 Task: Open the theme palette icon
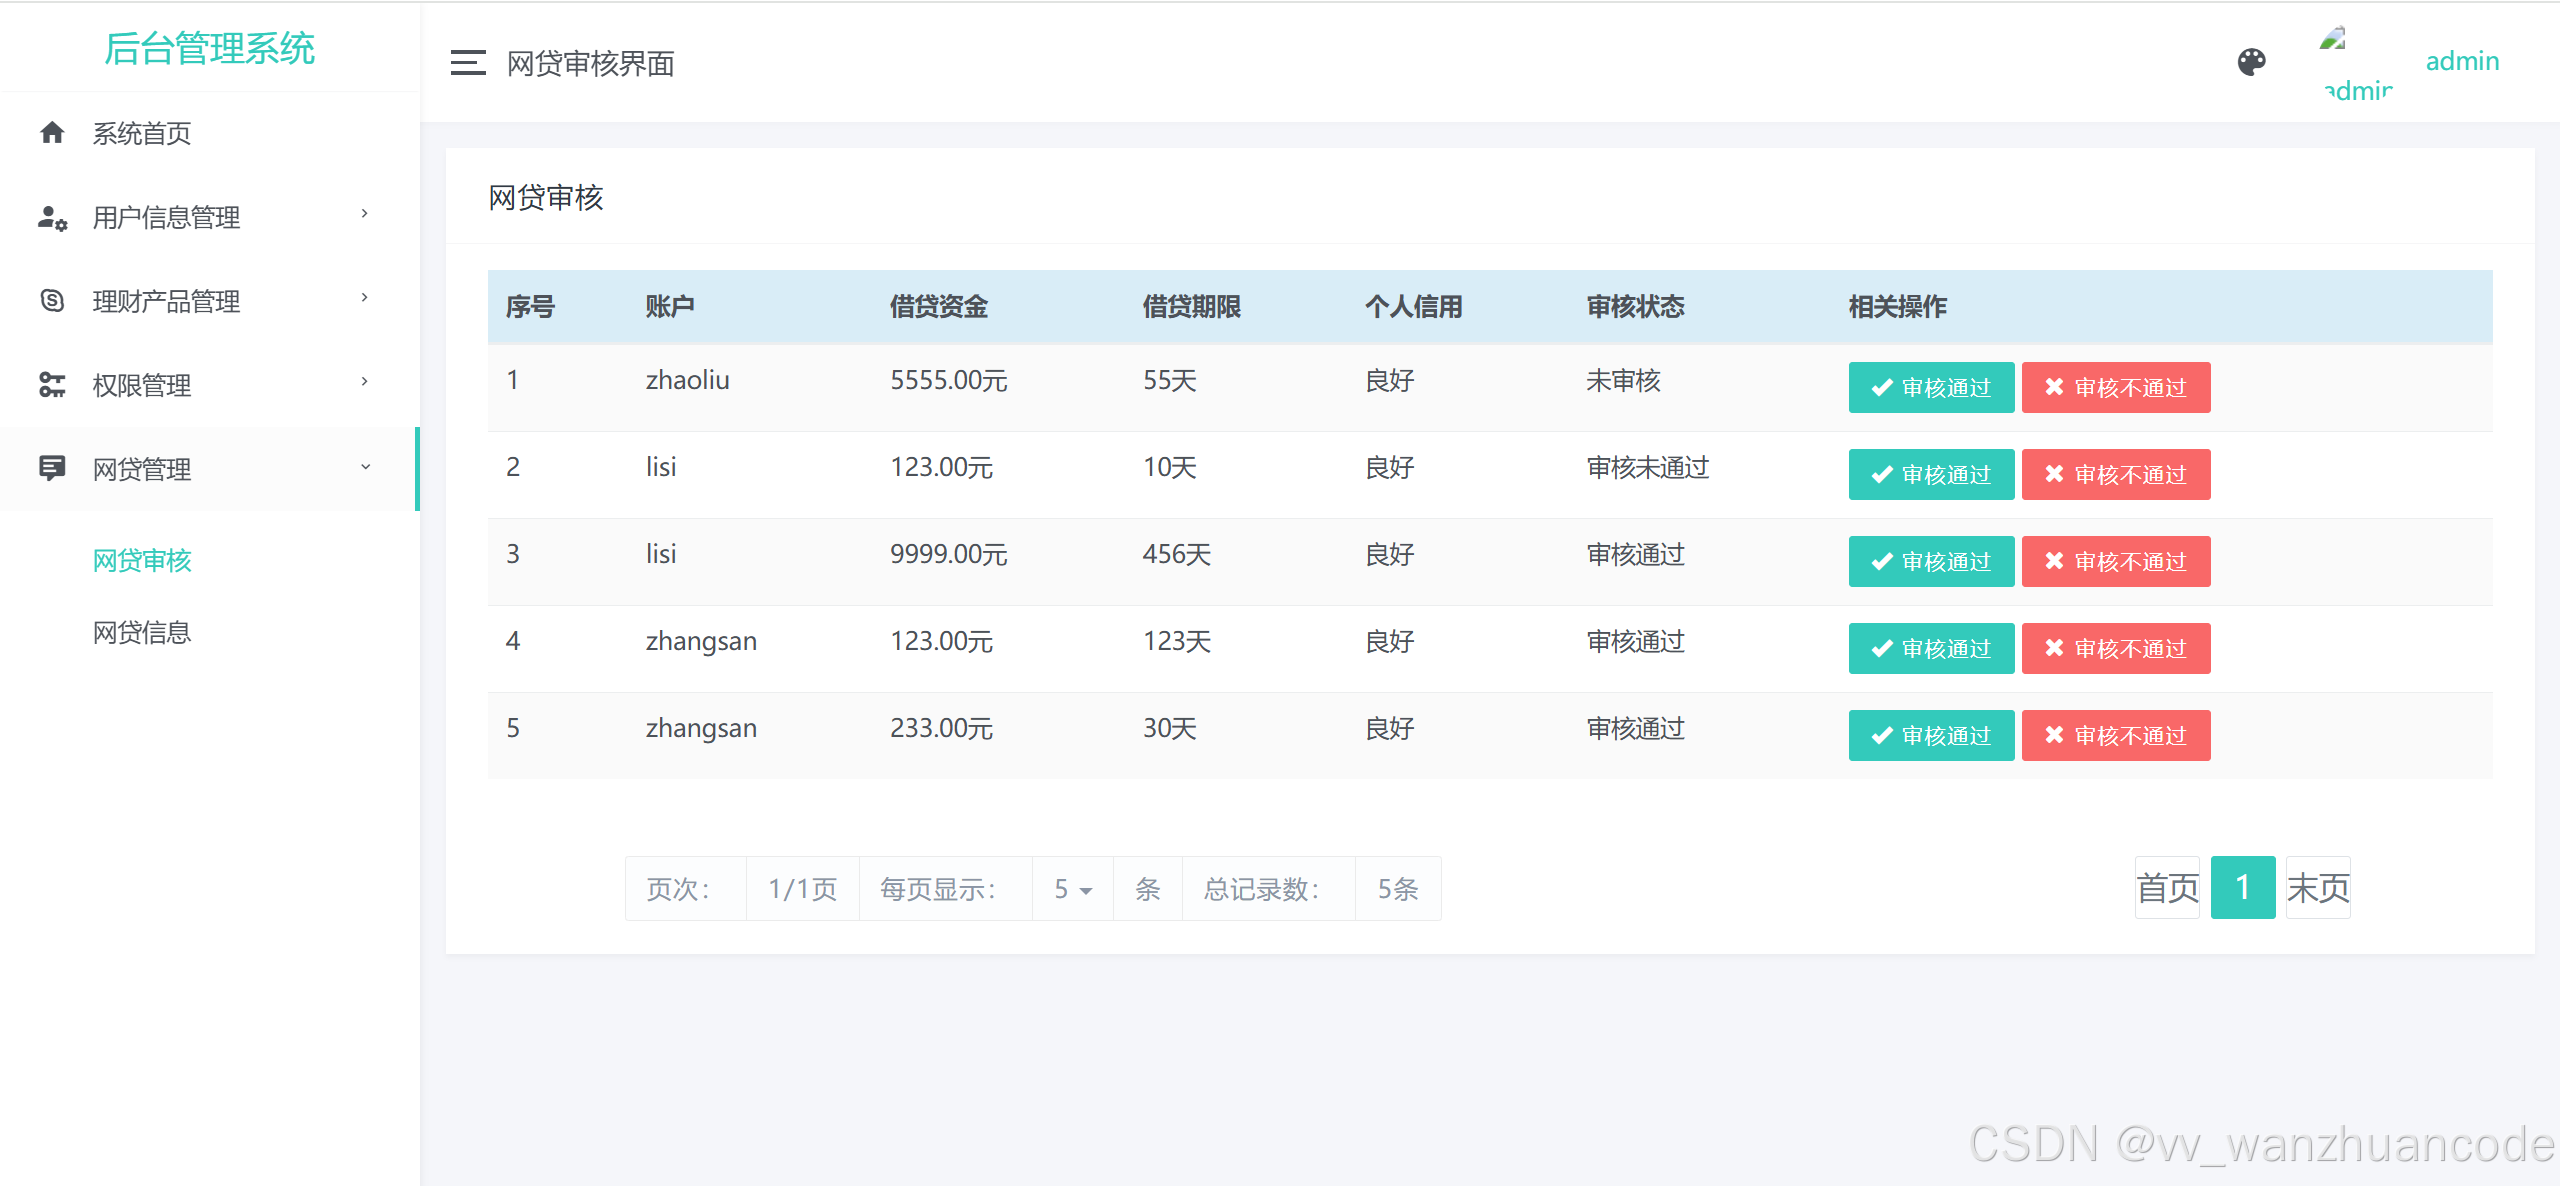tap(2251, 62)
